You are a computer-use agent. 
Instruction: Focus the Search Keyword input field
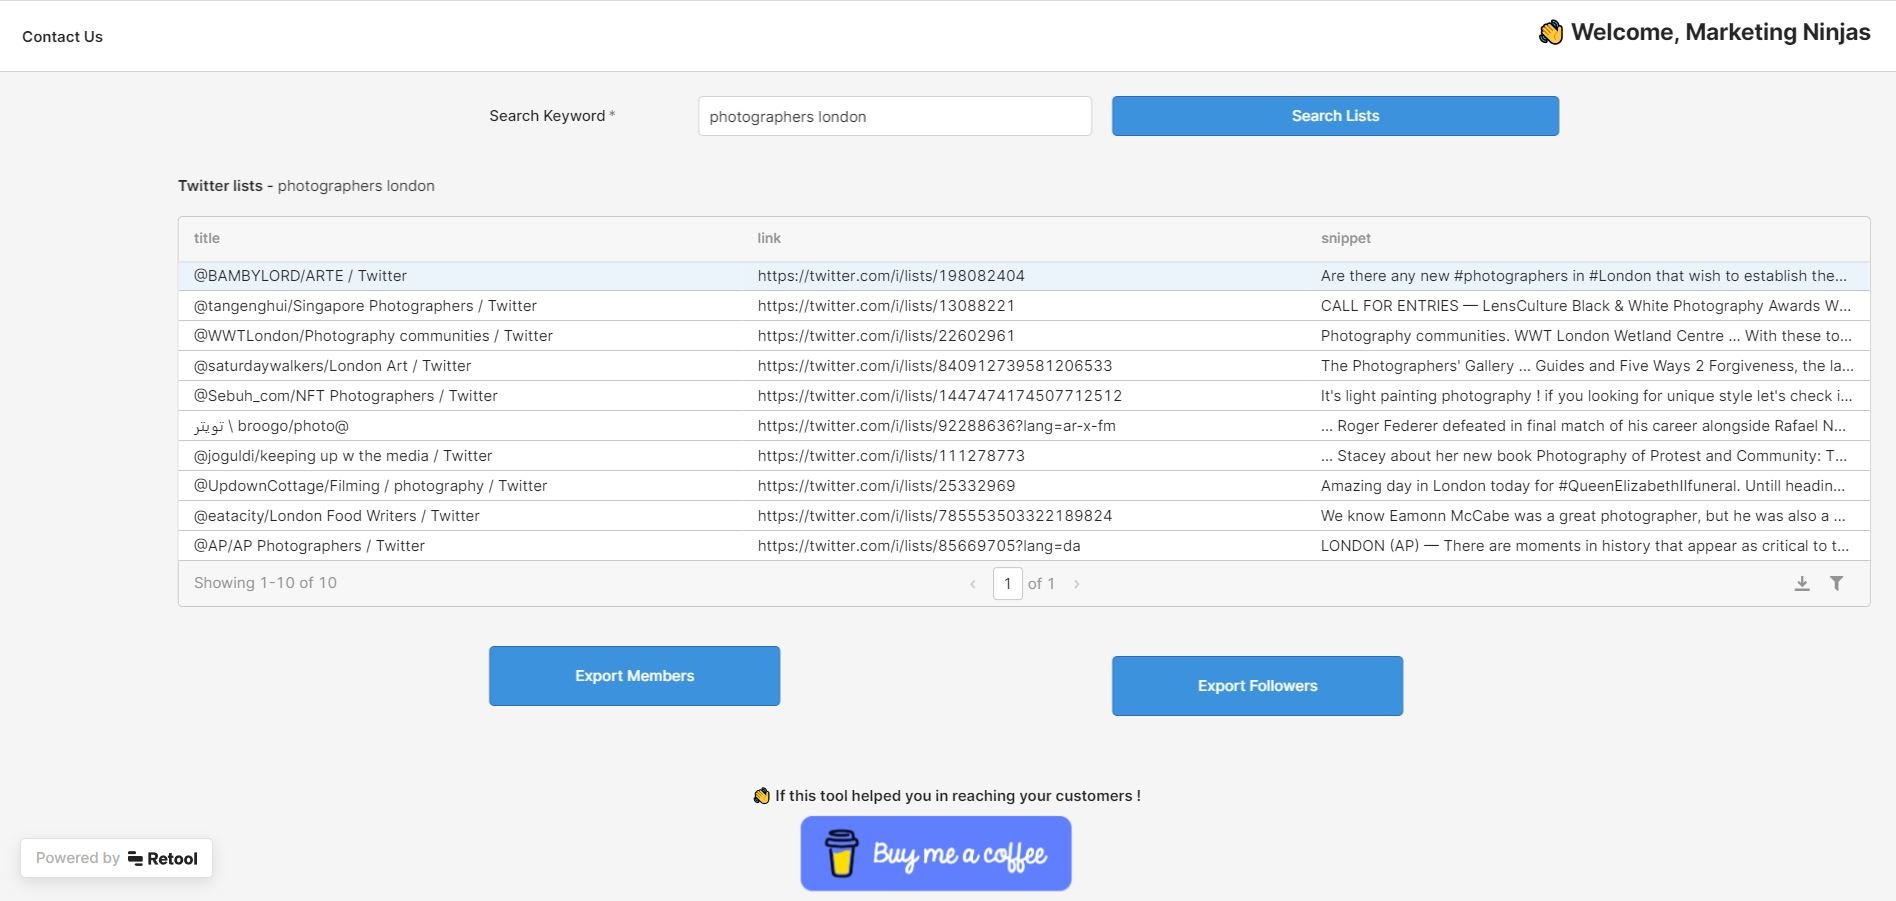[895, 116]
